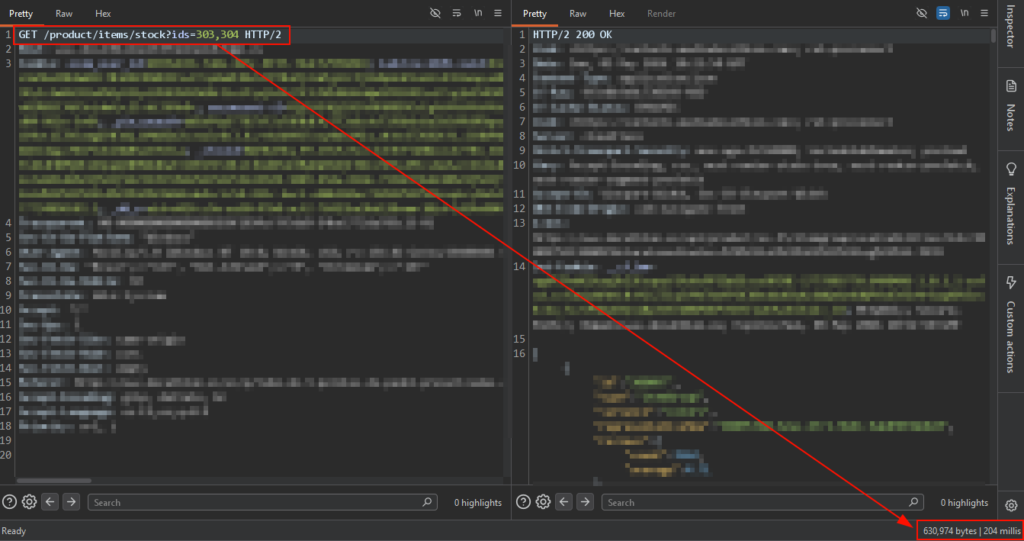Screen dimensions: 1024x541
Task: Go to previous match in request search
Action: pyautogui.click(x=50, y=502)
